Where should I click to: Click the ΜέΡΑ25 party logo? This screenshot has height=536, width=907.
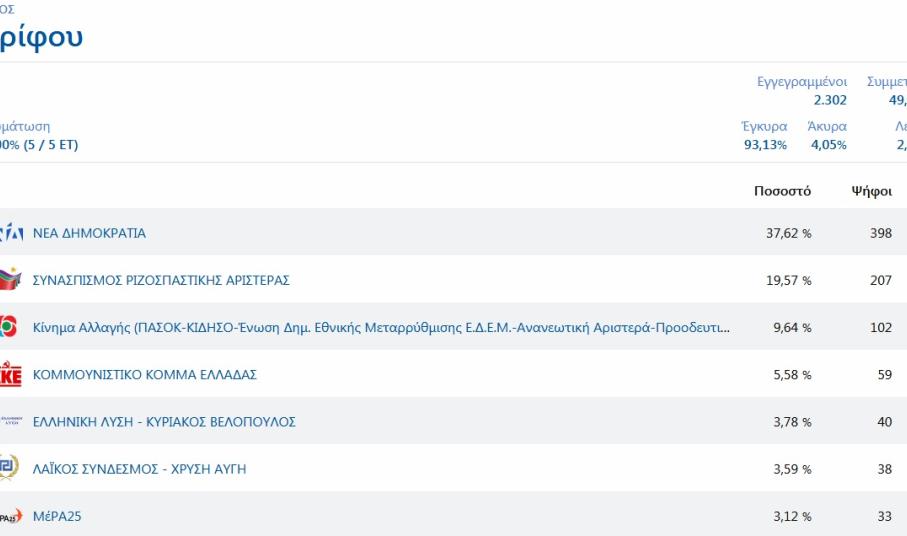coord(10,517)
